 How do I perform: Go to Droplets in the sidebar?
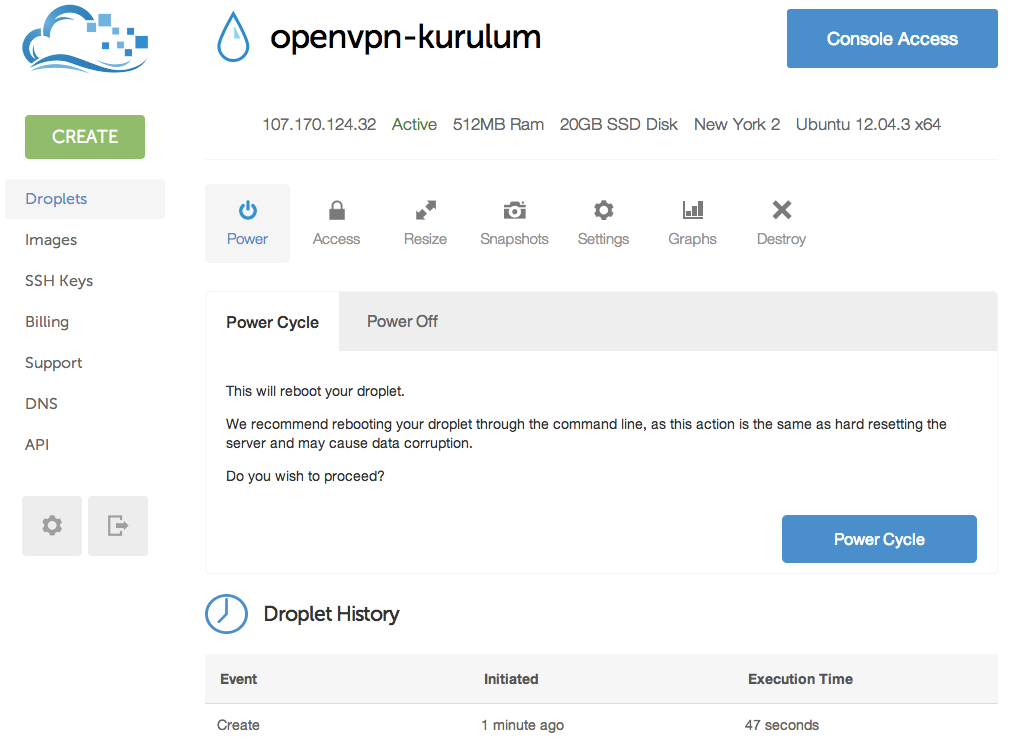[85, 199]
